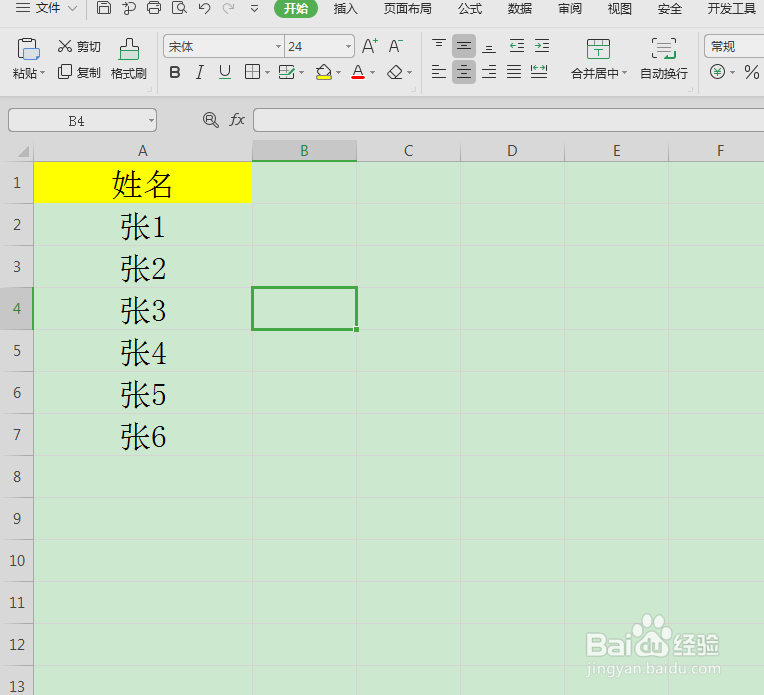This screenshot has width=764, height=695.
Task: Click inside the formula bar input
Action: tap(508, 120)
